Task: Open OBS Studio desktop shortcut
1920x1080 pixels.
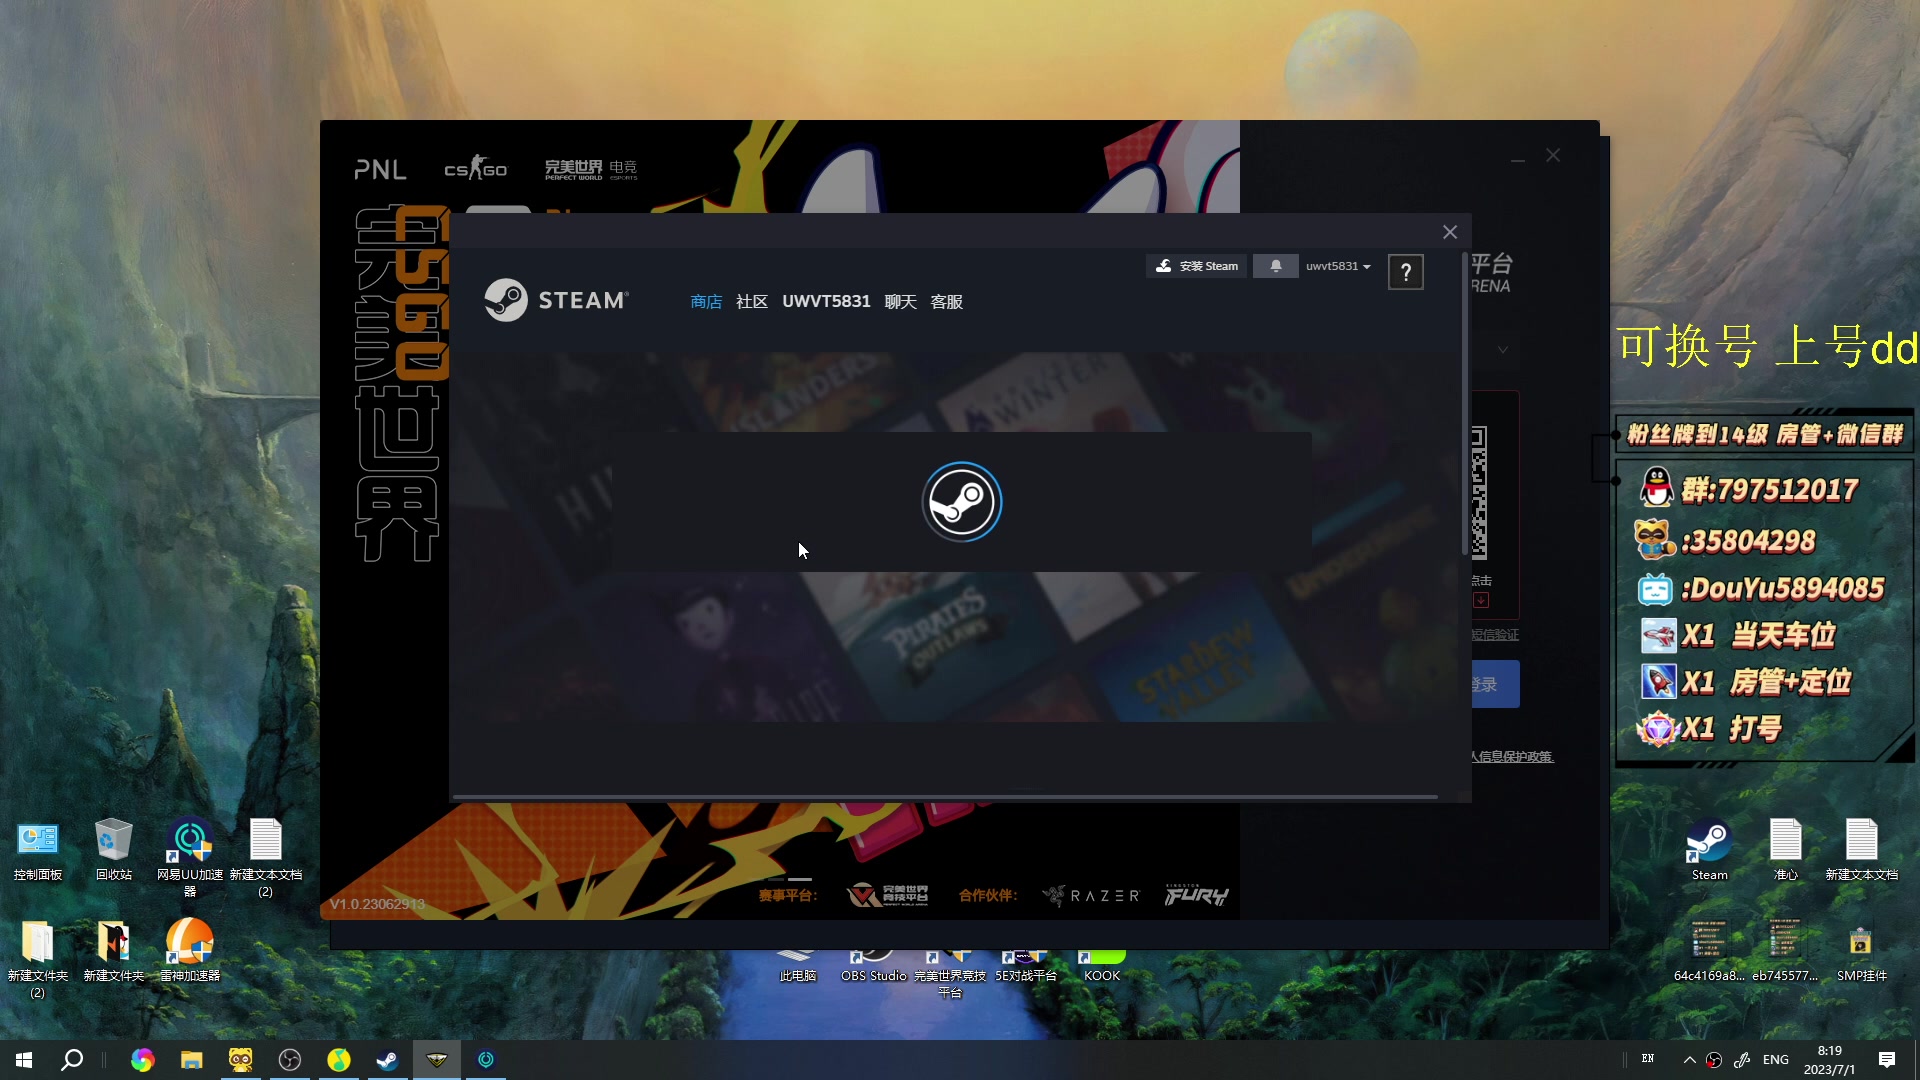Action: click(874, 966)
